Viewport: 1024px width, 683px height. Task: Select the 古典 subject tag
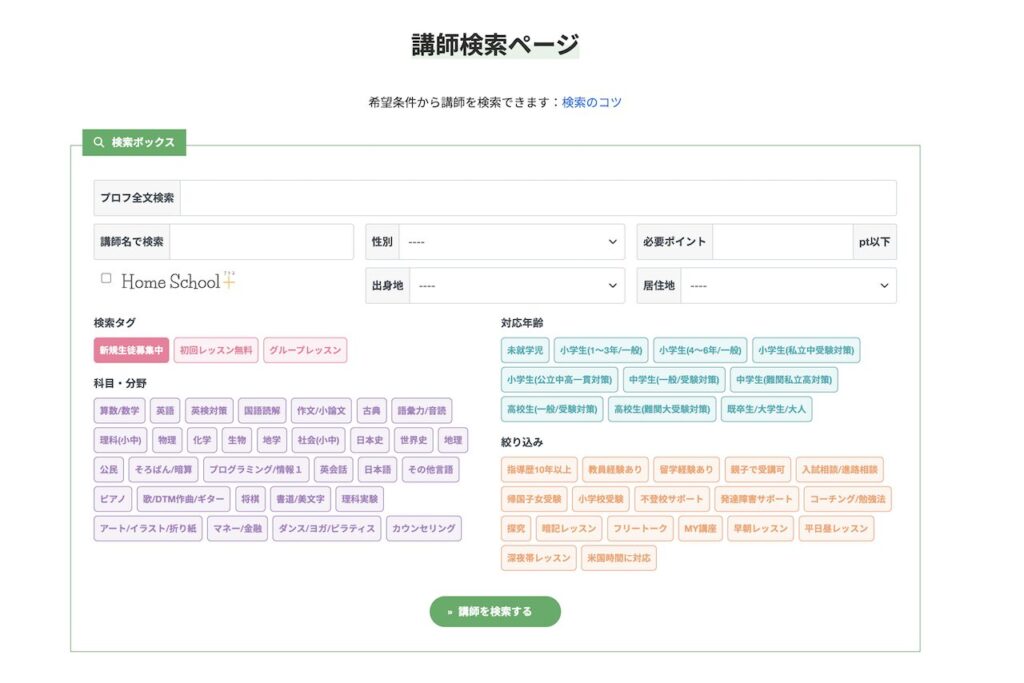tap(372, 411)
